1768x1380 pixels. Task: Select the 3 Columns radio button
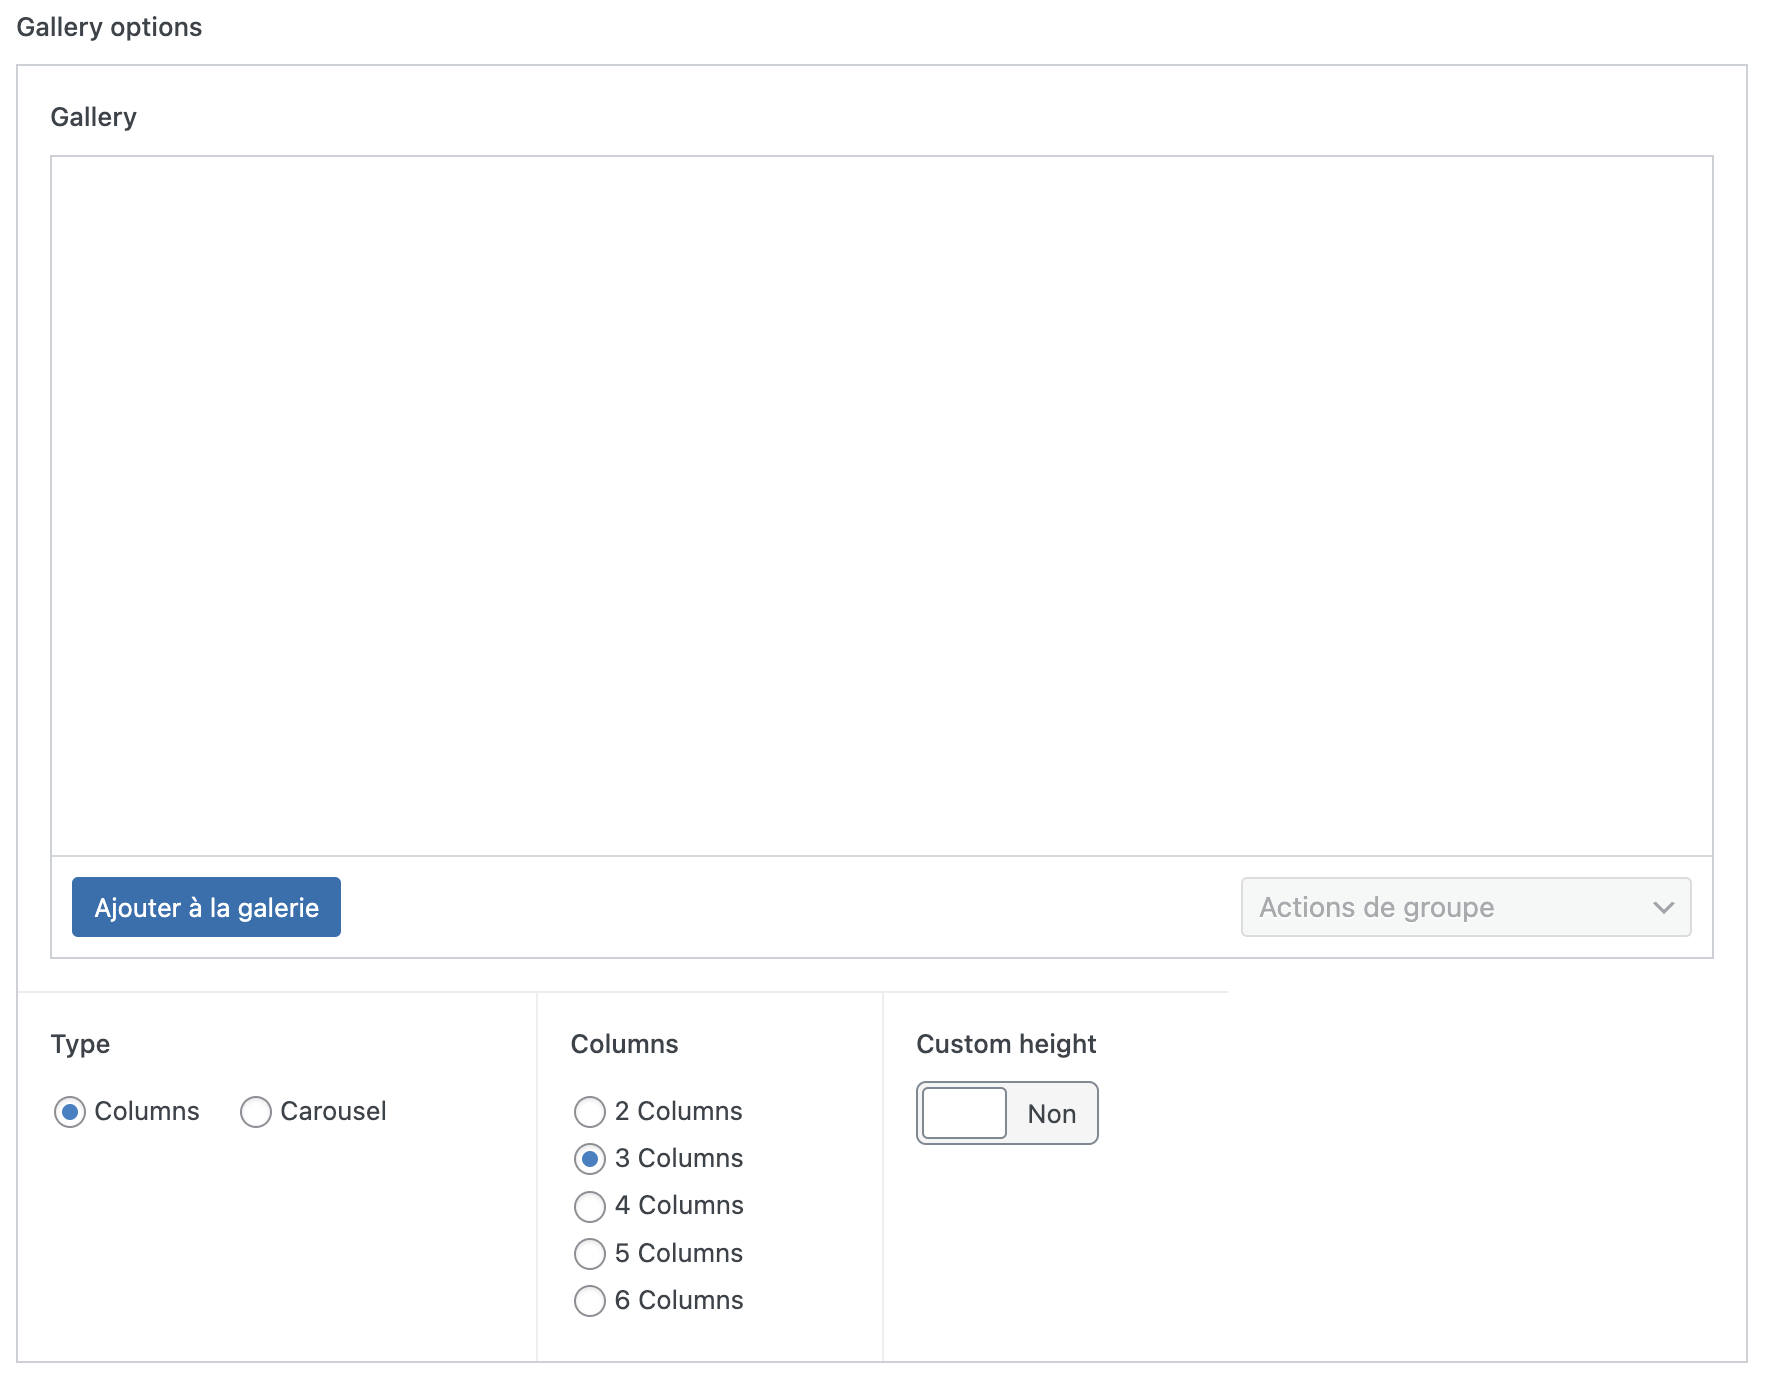(x=590, y=1159)
